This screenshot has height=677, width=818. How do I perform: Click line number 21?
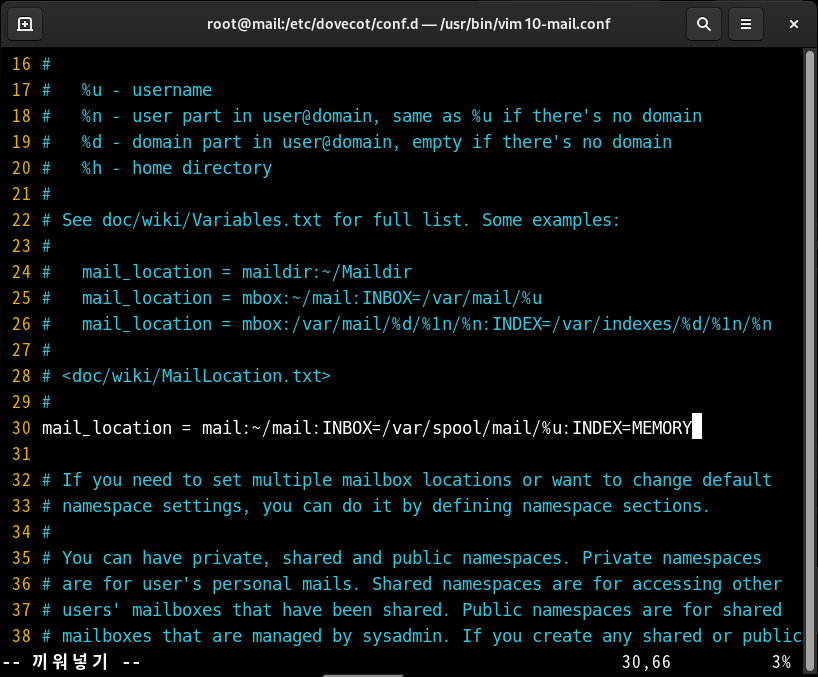tap(21, 194)
